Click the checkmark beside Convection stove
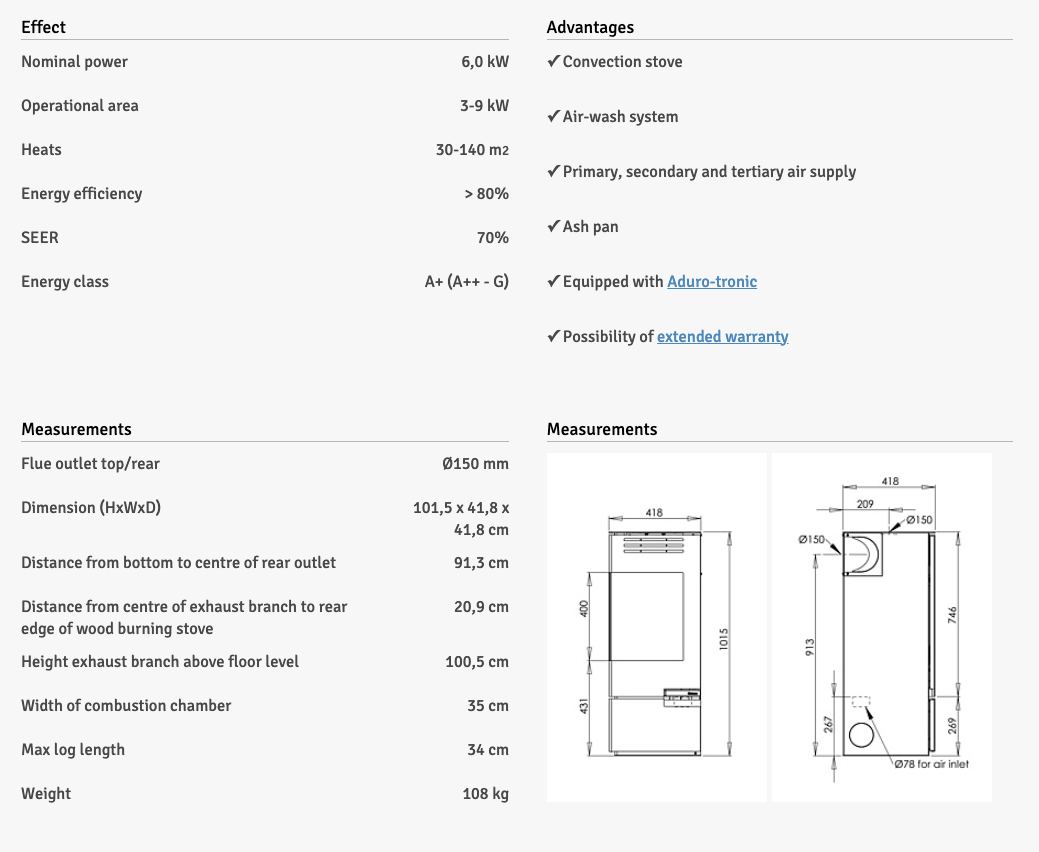The width and height of the screenshot is (1039, 852). [553, 62]
